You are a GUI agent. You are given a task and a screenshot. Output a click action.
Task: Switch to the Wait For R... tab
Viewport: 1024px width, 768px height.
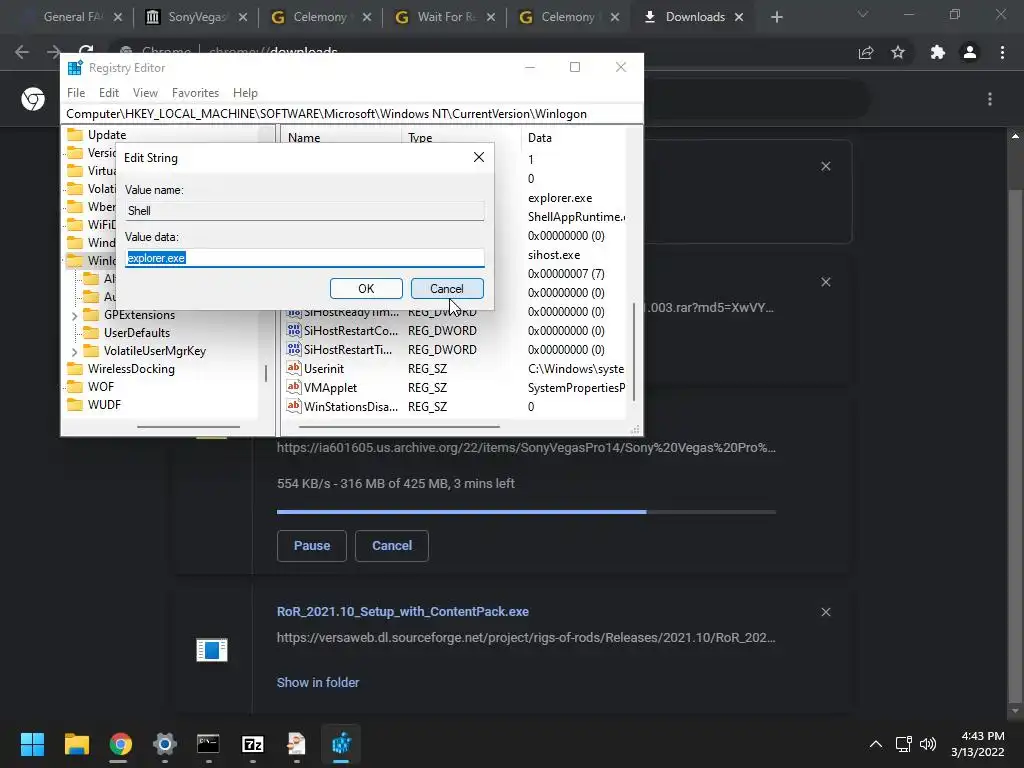[445, 17]
